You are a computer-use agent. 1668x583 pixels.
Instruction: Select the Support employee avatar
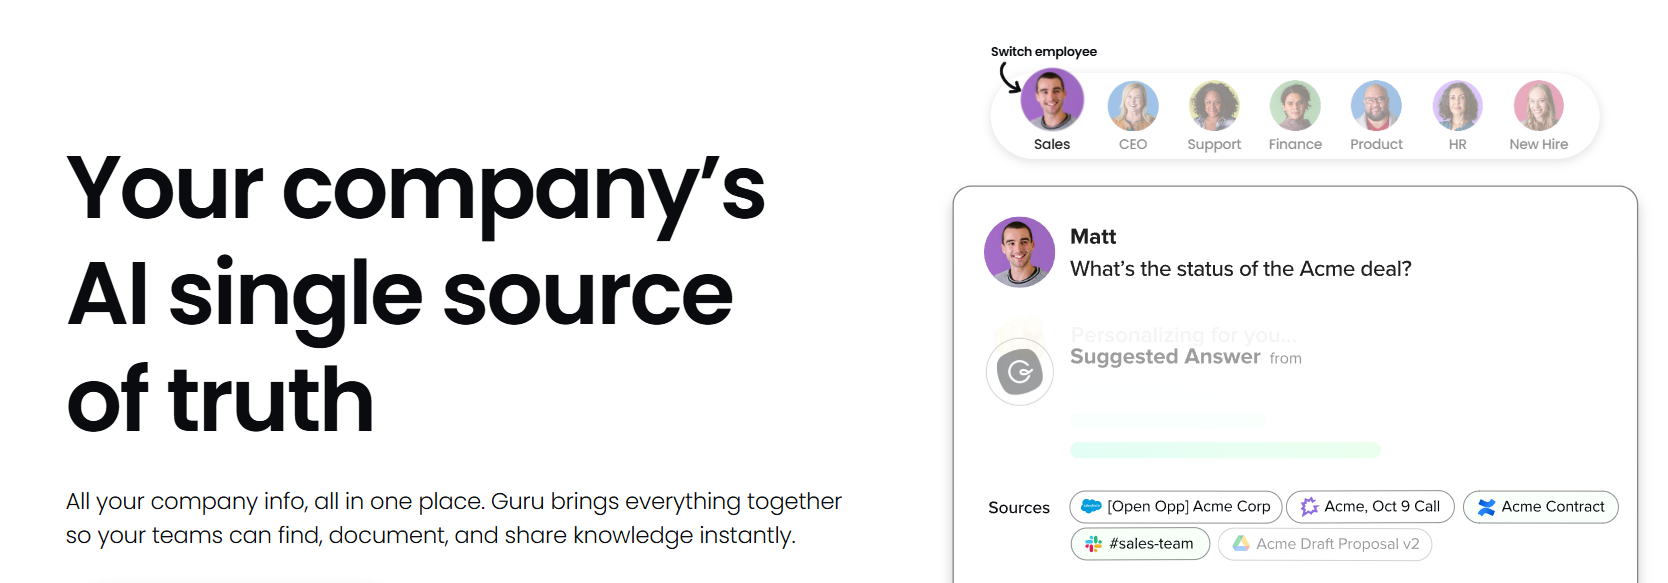pyautogui.click(x=1214, y=105)
